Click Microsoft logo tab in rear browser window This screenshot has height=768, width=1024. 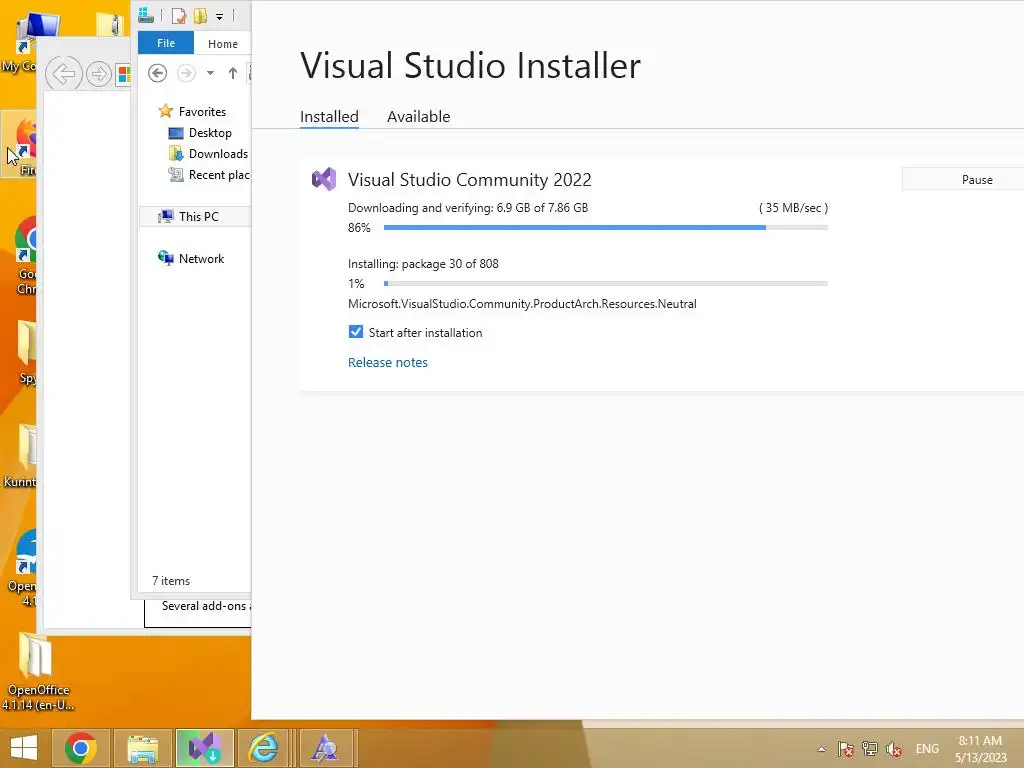[123, 74]
